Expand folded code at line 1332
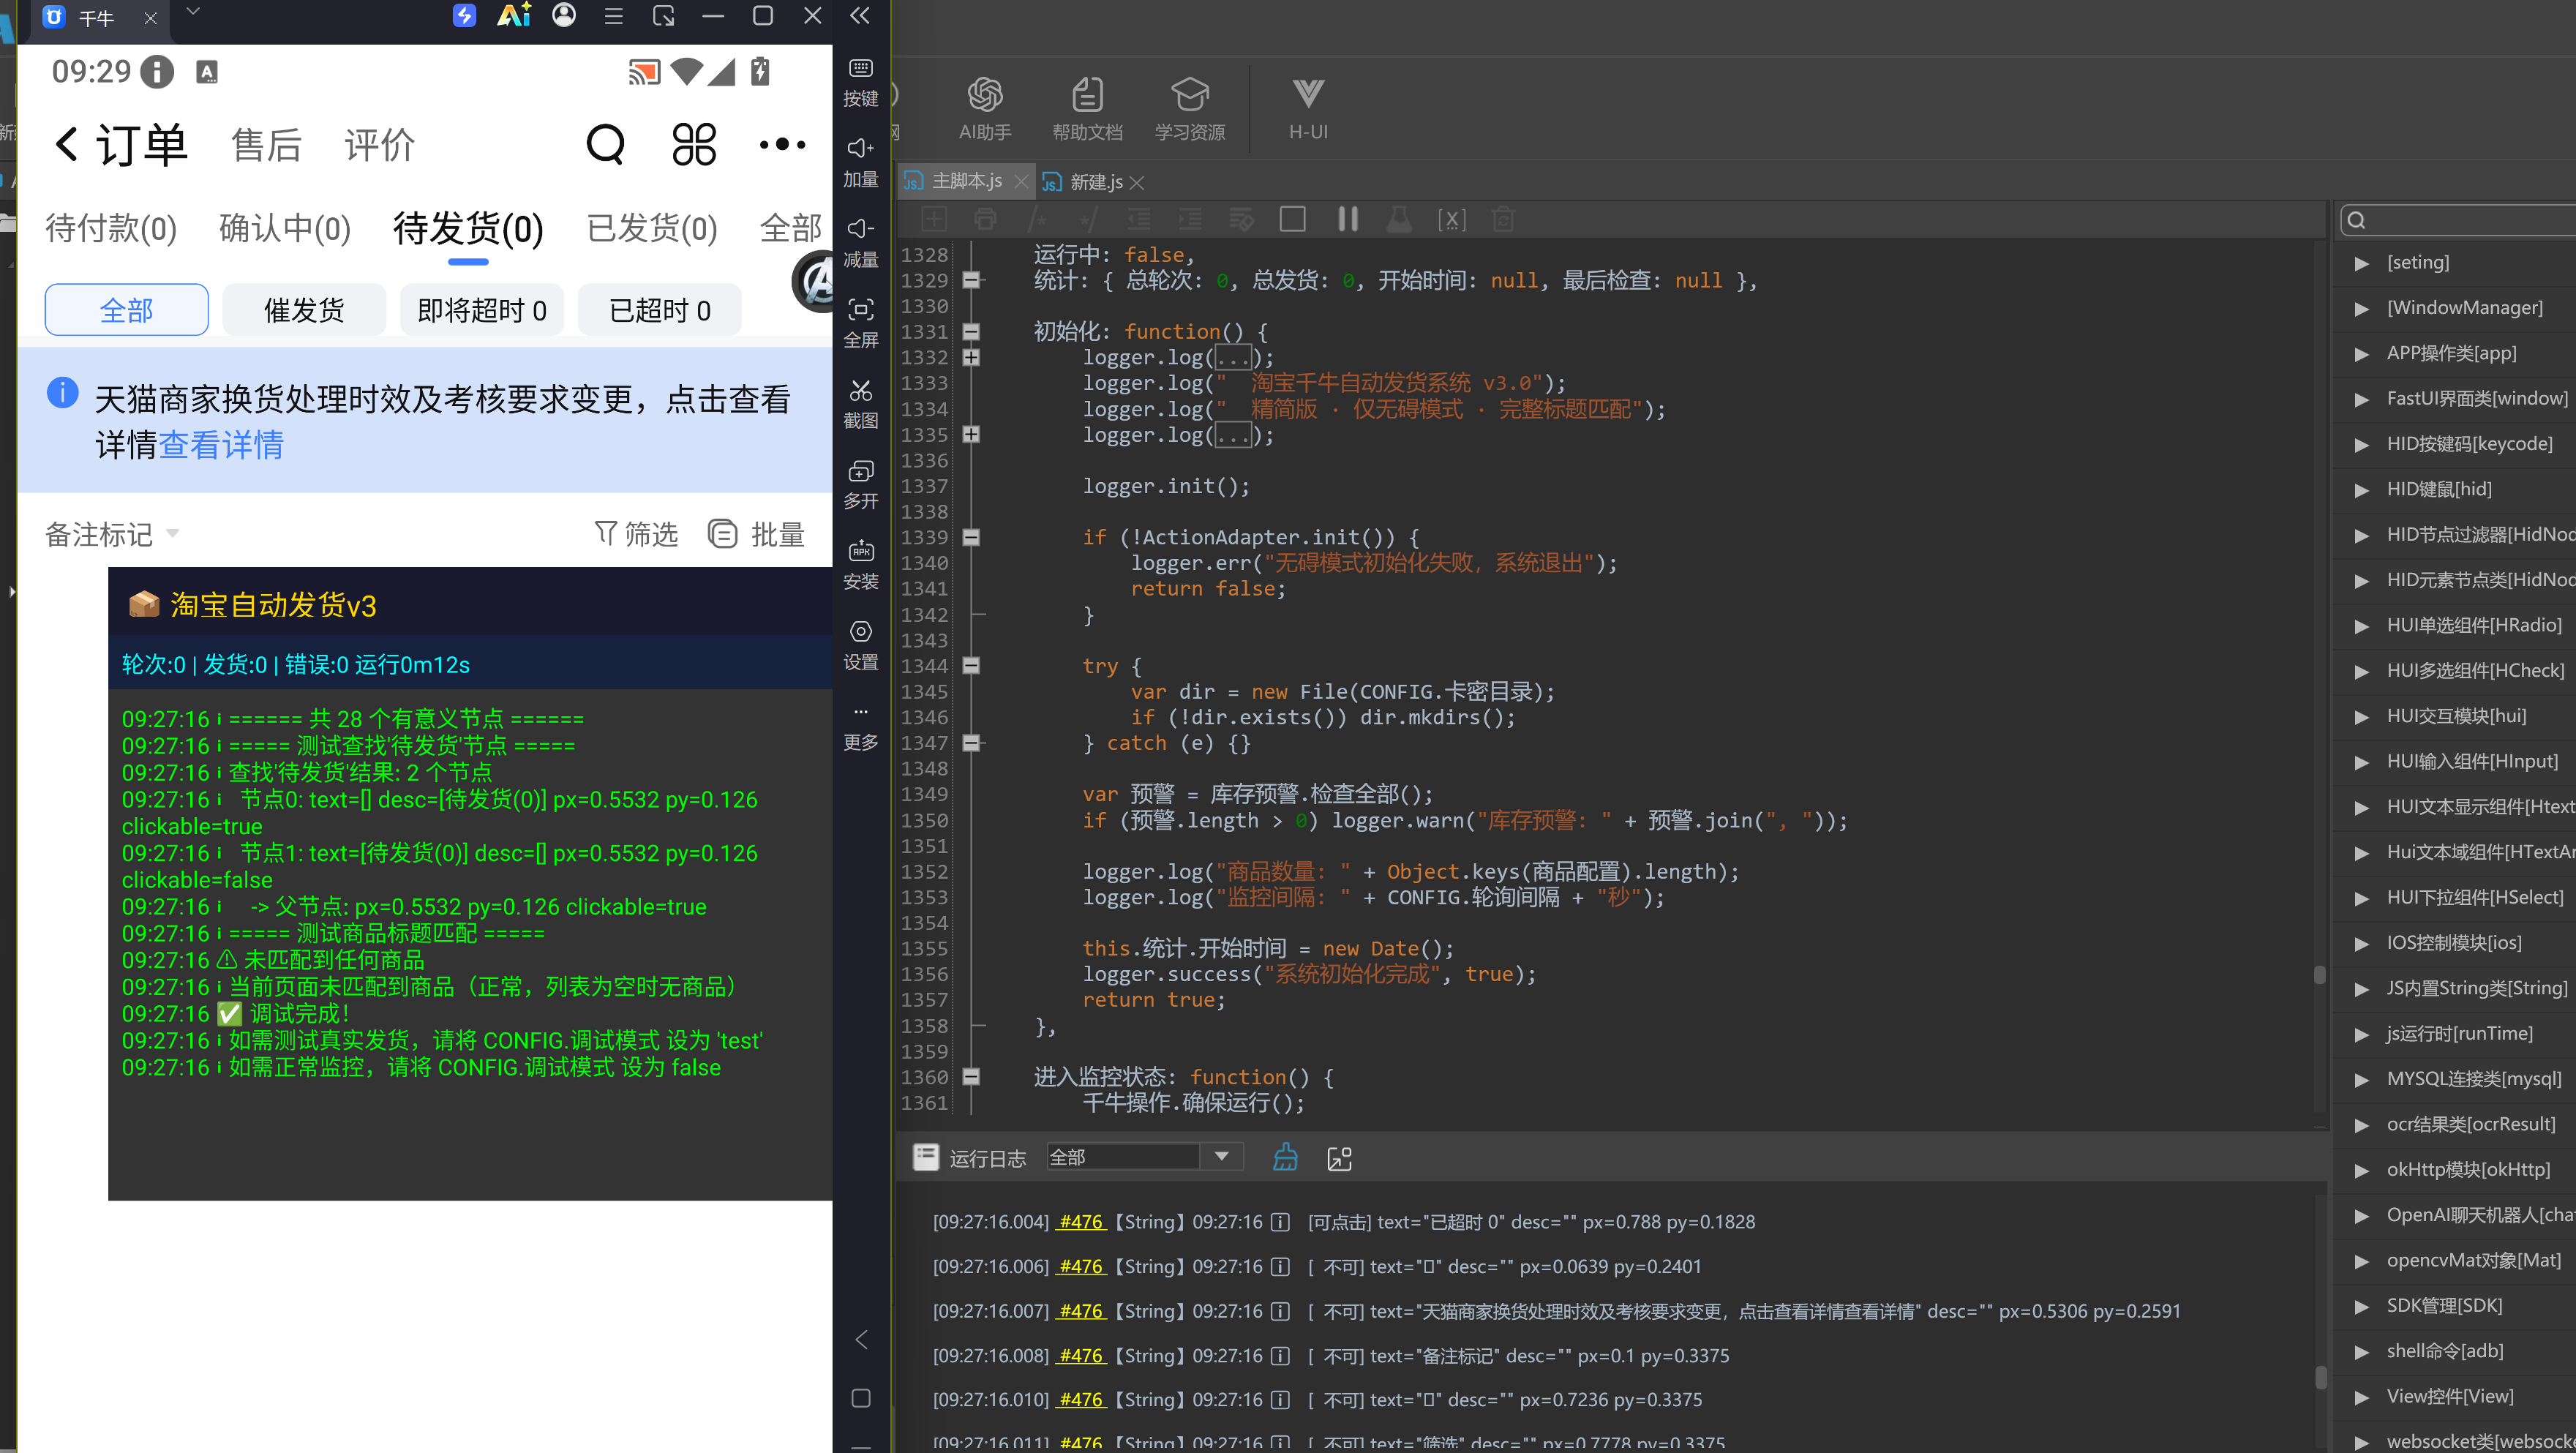This screenshot has width=2576, height=1453. (x=971, y=357)
